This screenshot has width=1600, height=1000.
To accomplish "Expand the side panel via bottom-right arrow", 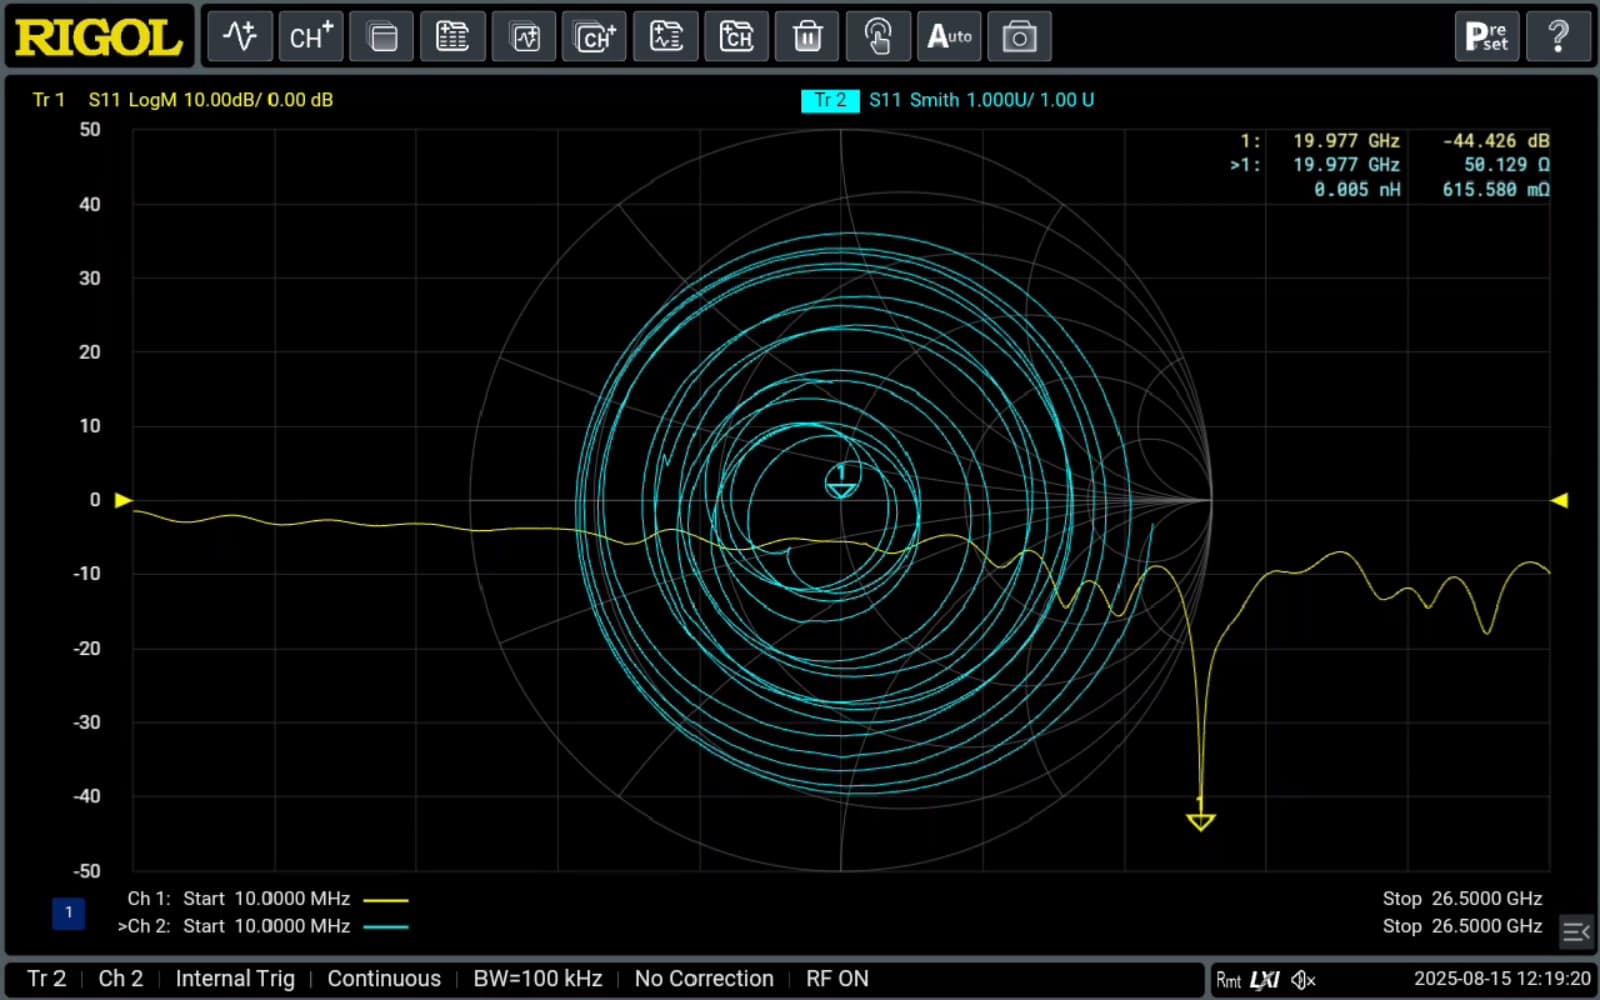I will coord(1575,933).
